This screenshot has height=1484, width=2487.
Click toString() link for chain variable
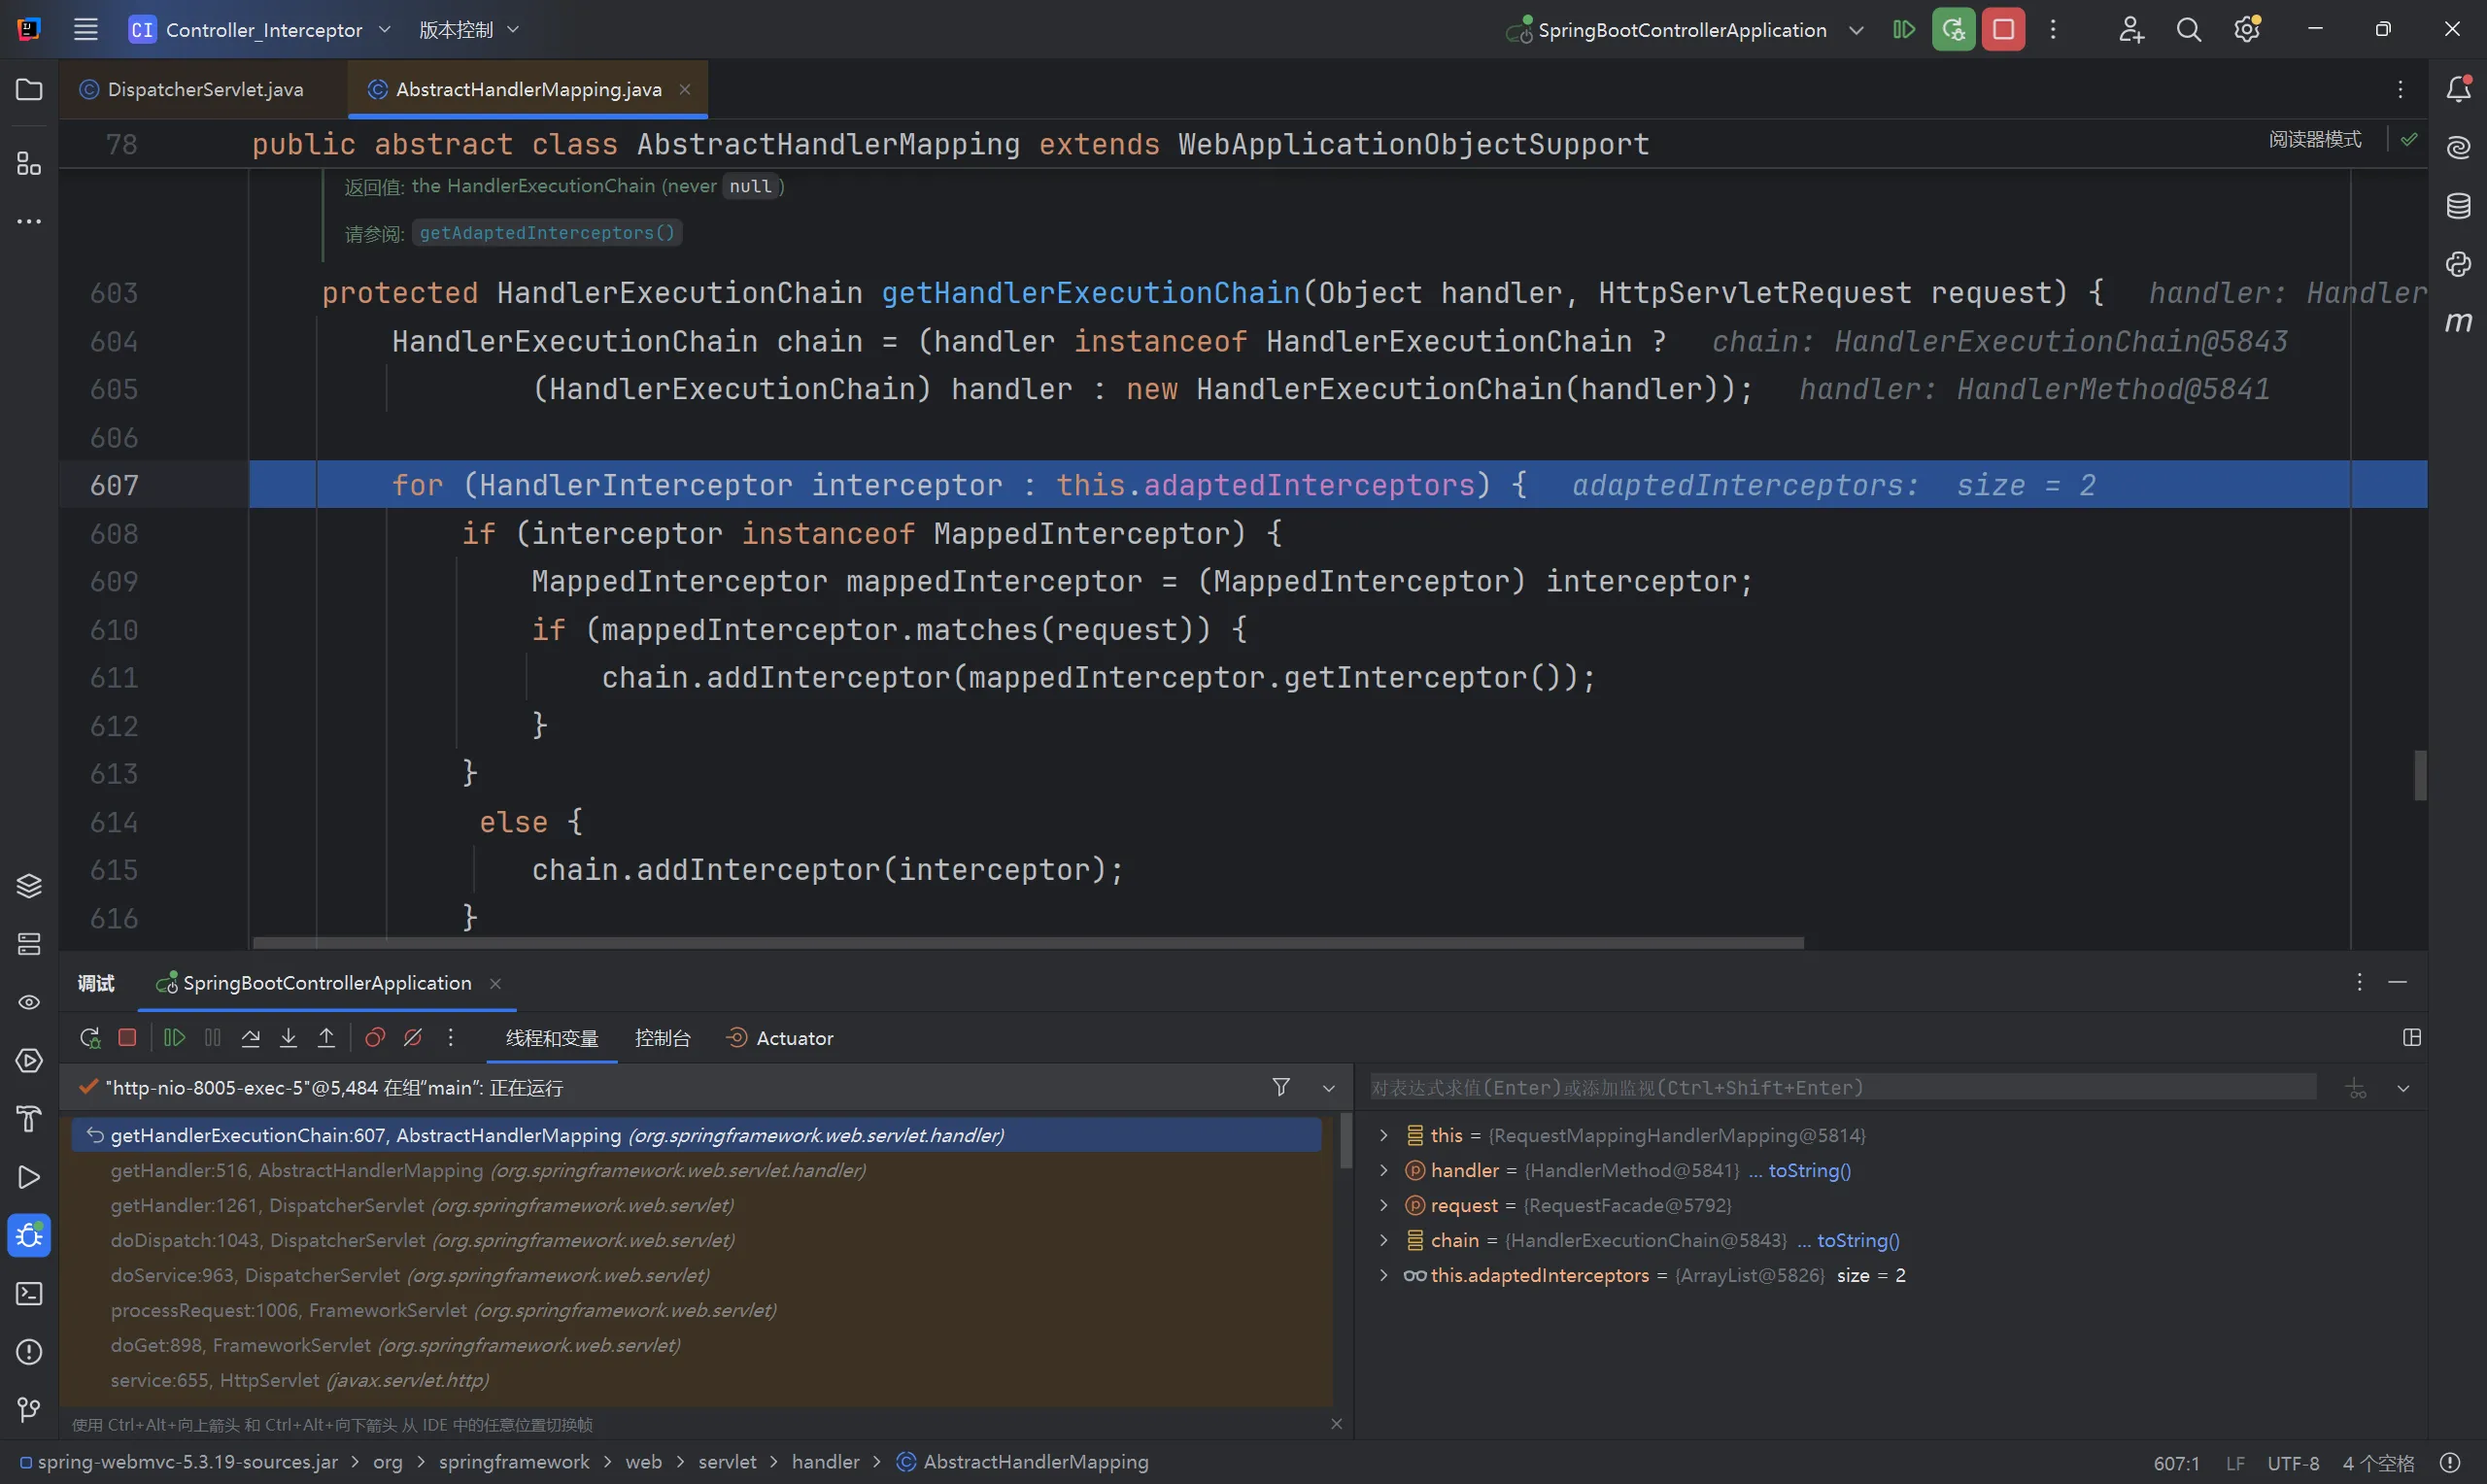pyautogui.click(x=1858, y=1240)
